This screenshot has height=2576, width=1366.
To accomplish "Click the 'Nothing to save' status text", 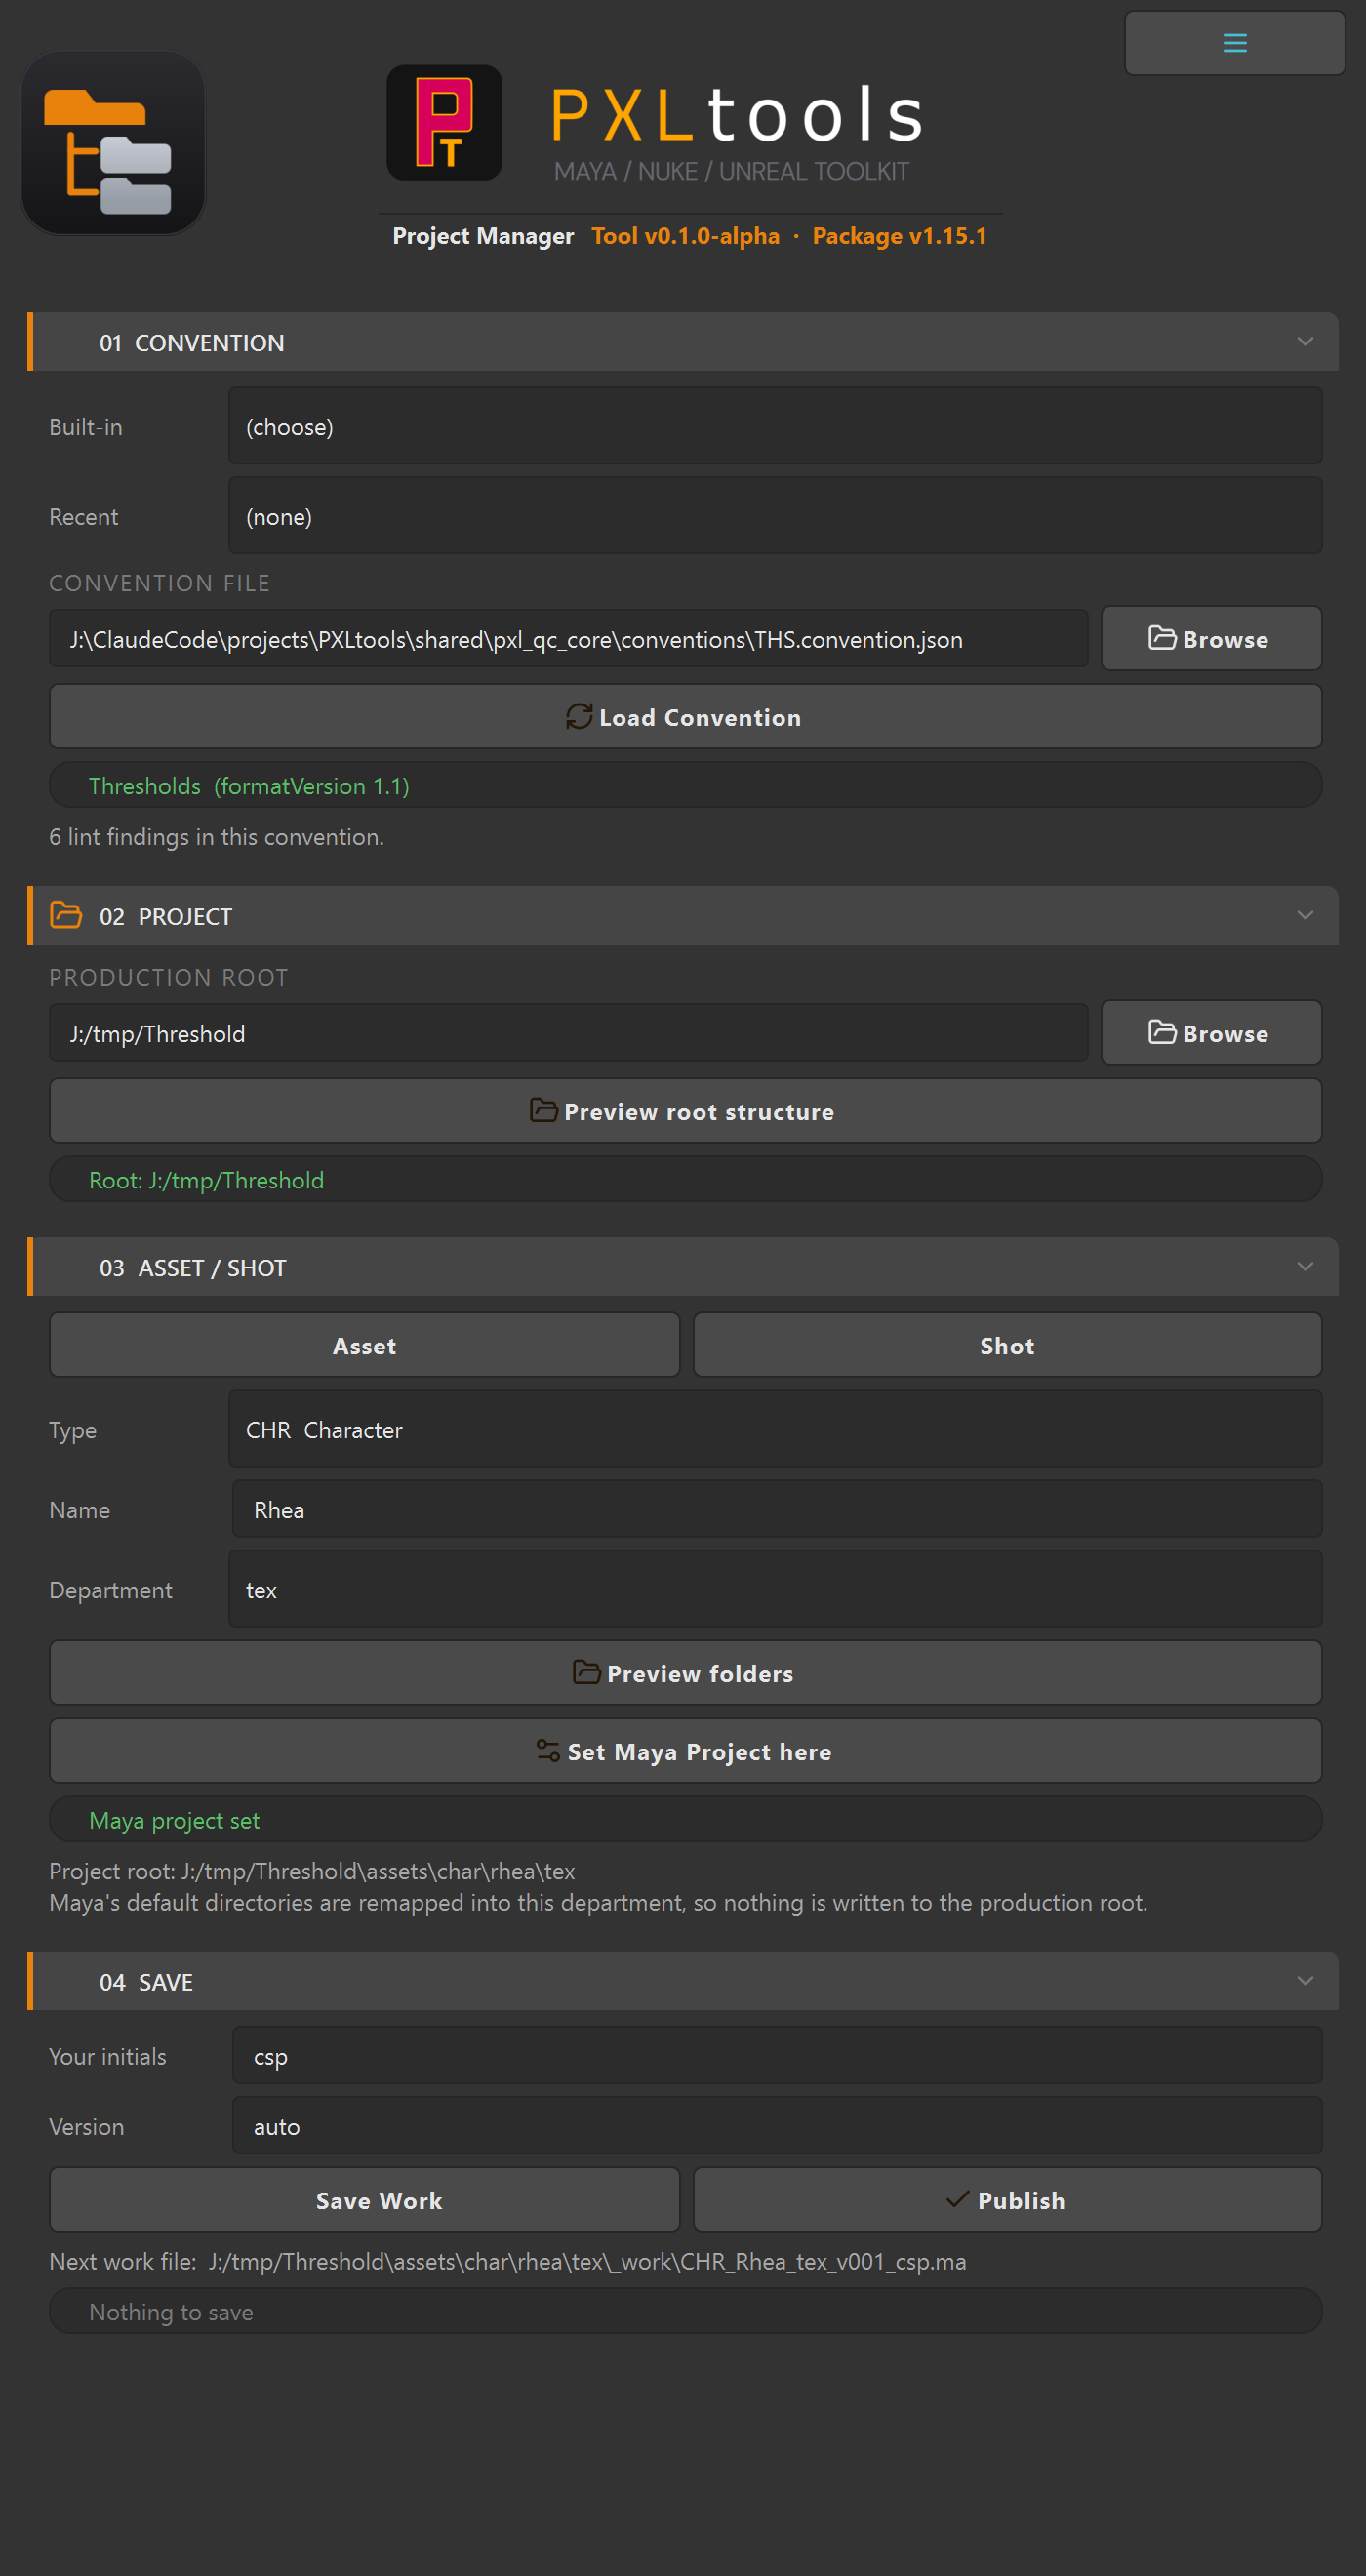I will [x=171, y=2312].
